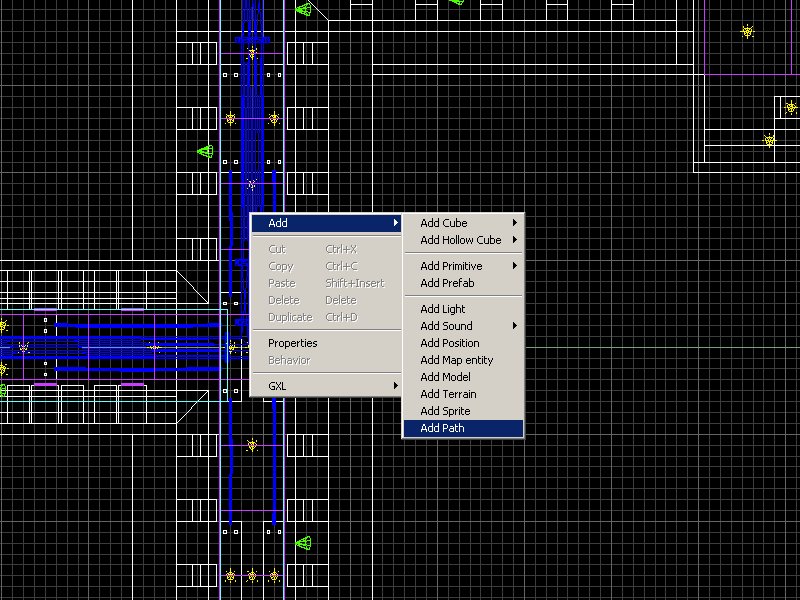Choose Add Light from the submenu
Viewport: 800px width, 600px height.
[443, 309]
